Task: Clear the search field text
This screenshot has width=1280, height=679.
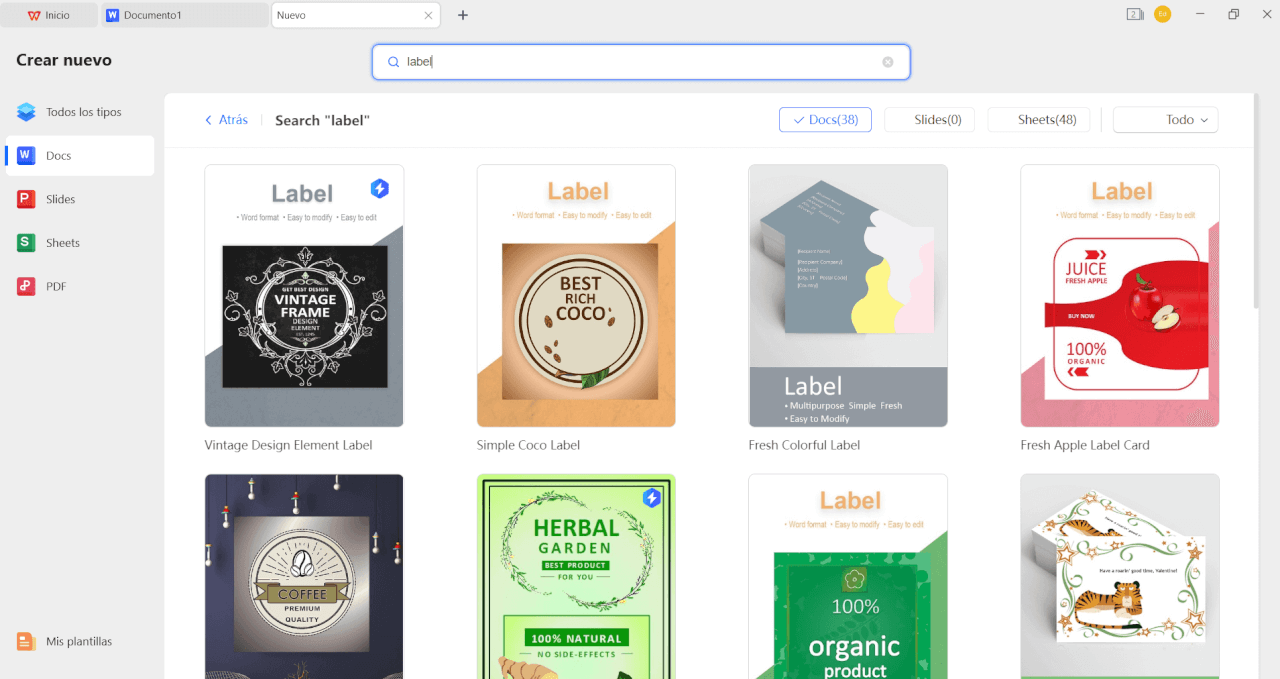Action: tap(888, 62)
